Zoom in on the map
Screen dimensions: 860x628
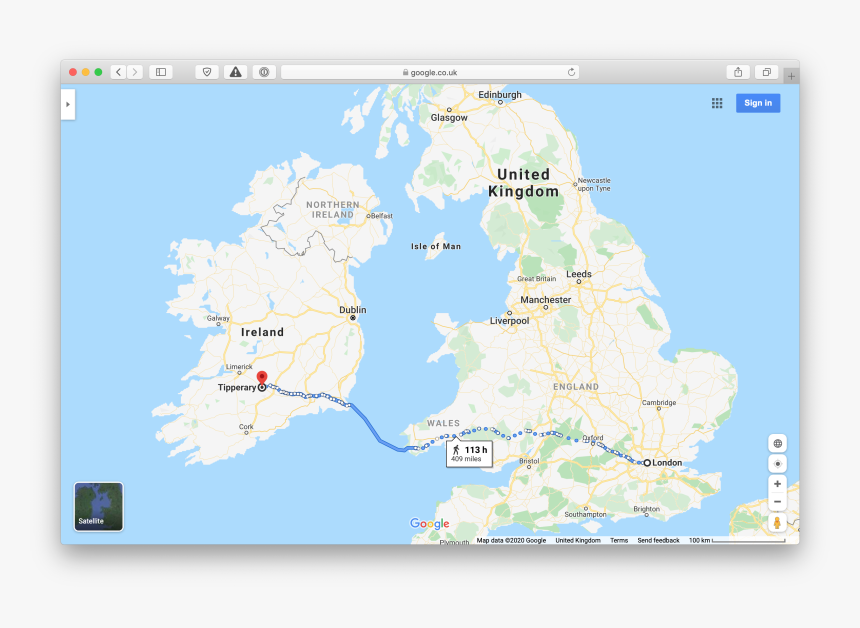pos(777,484)
